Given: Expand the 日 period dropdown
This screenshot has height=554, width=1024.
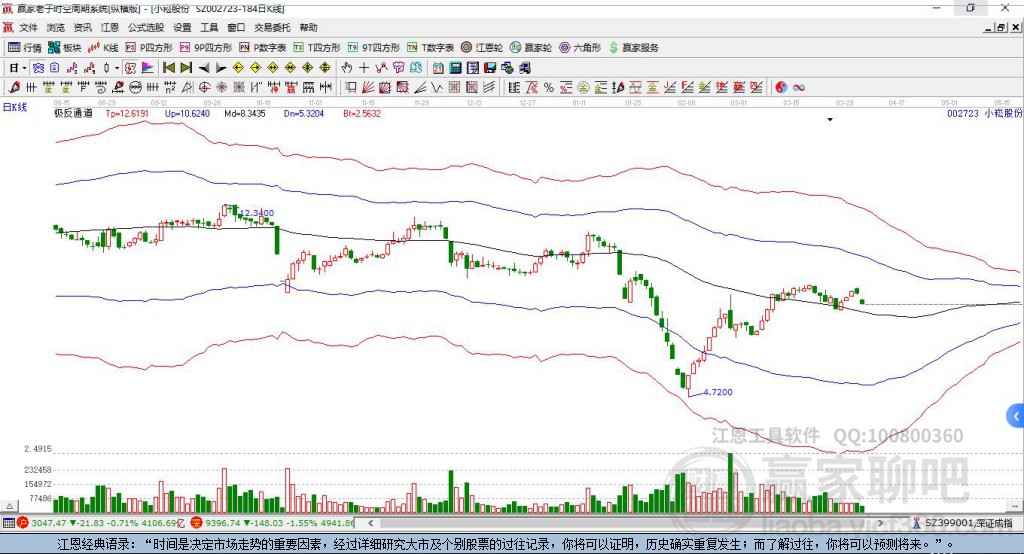Looking at the screenshot, I should pyautogui.click(x=24, y=68).
